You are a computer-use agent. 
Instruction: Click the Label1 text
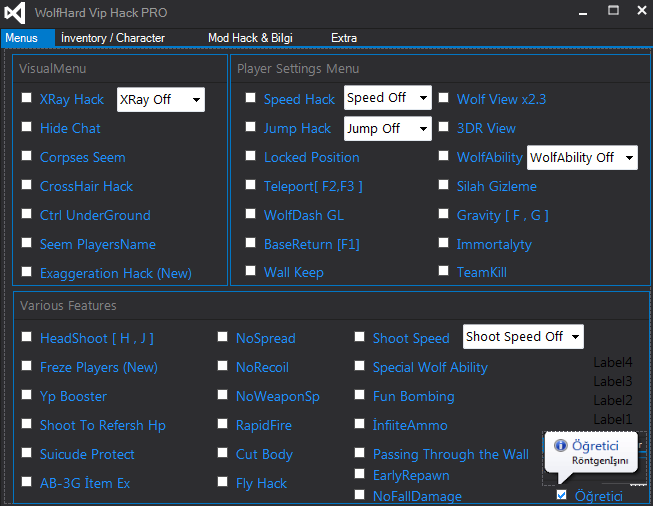pos(613,419)
